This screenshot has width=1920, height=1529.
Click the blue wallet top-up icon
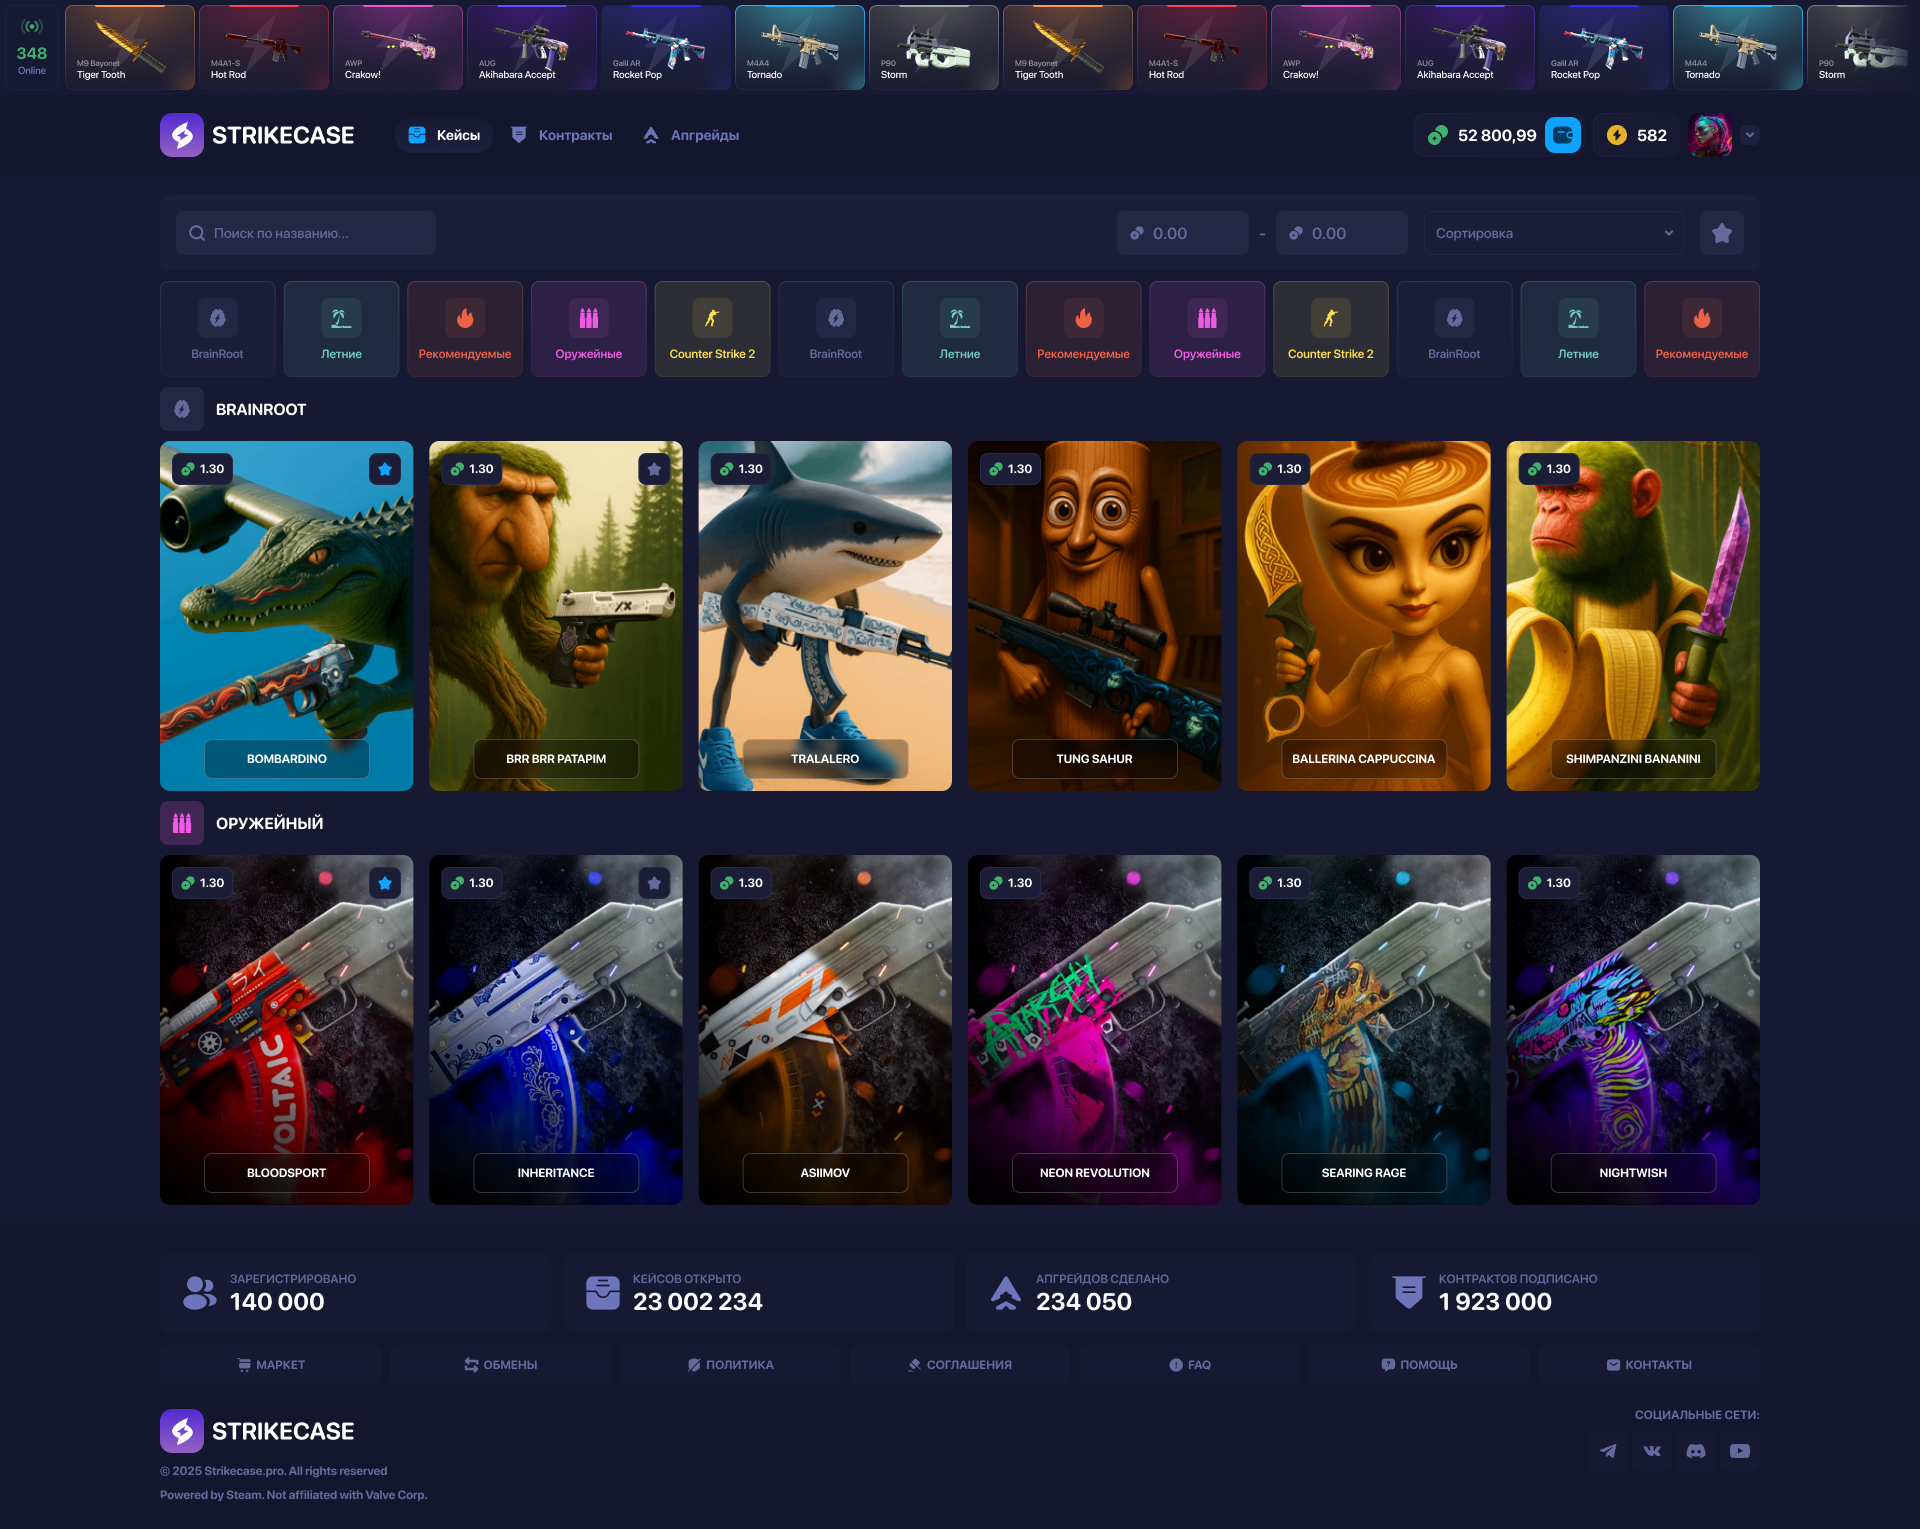pos(1562,135)
